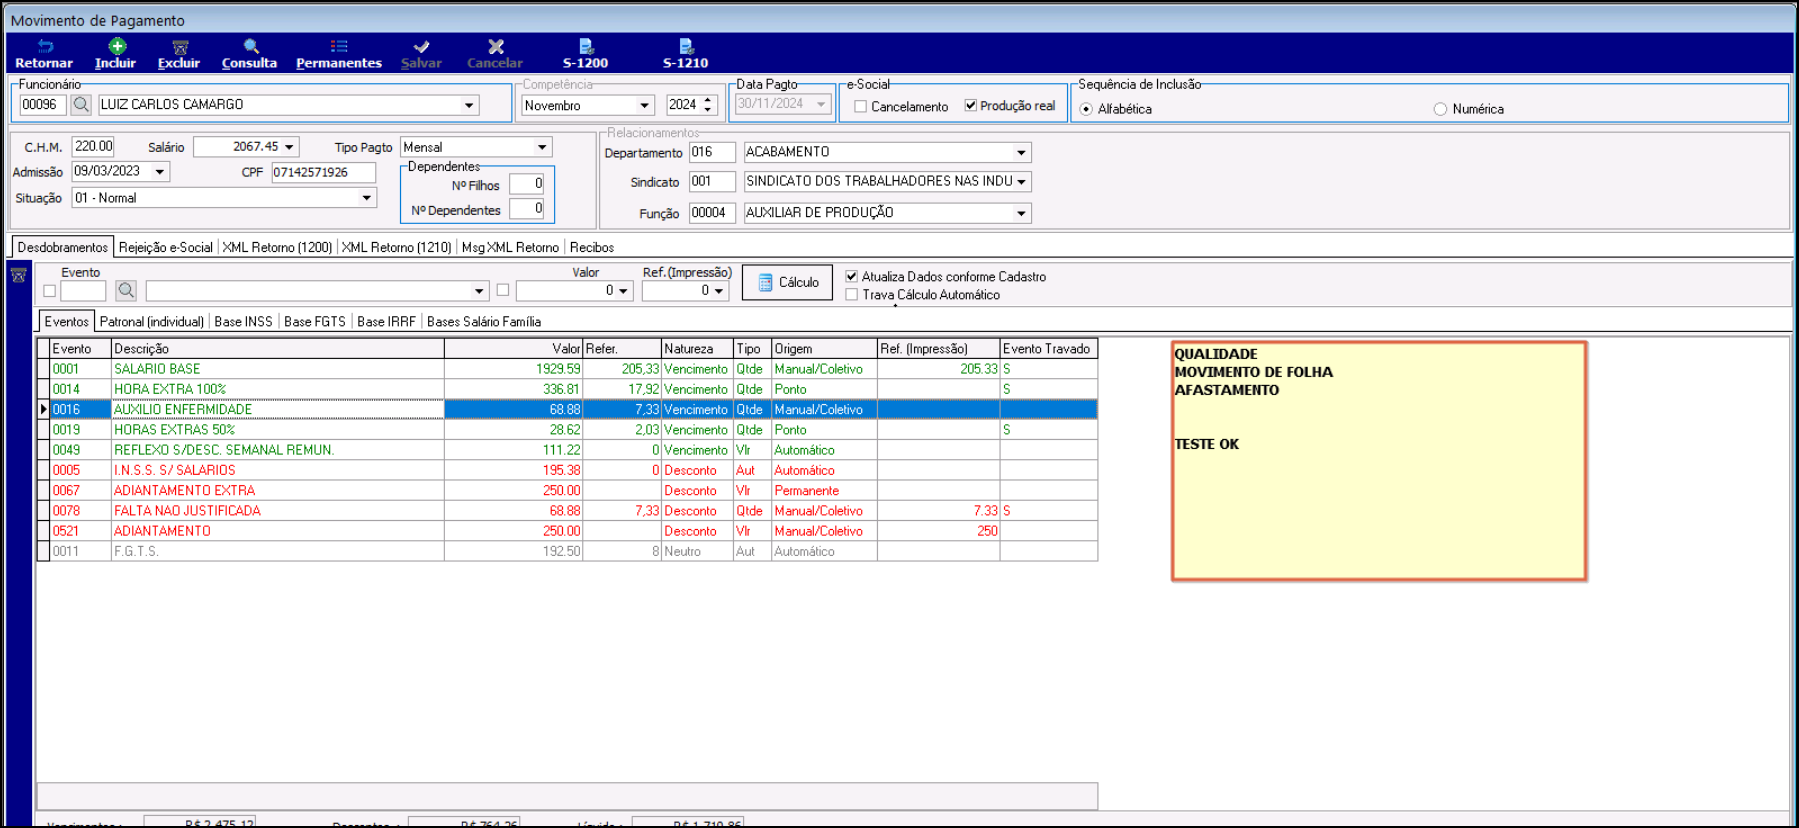Open the S-1210 document icon

[686, 46]
